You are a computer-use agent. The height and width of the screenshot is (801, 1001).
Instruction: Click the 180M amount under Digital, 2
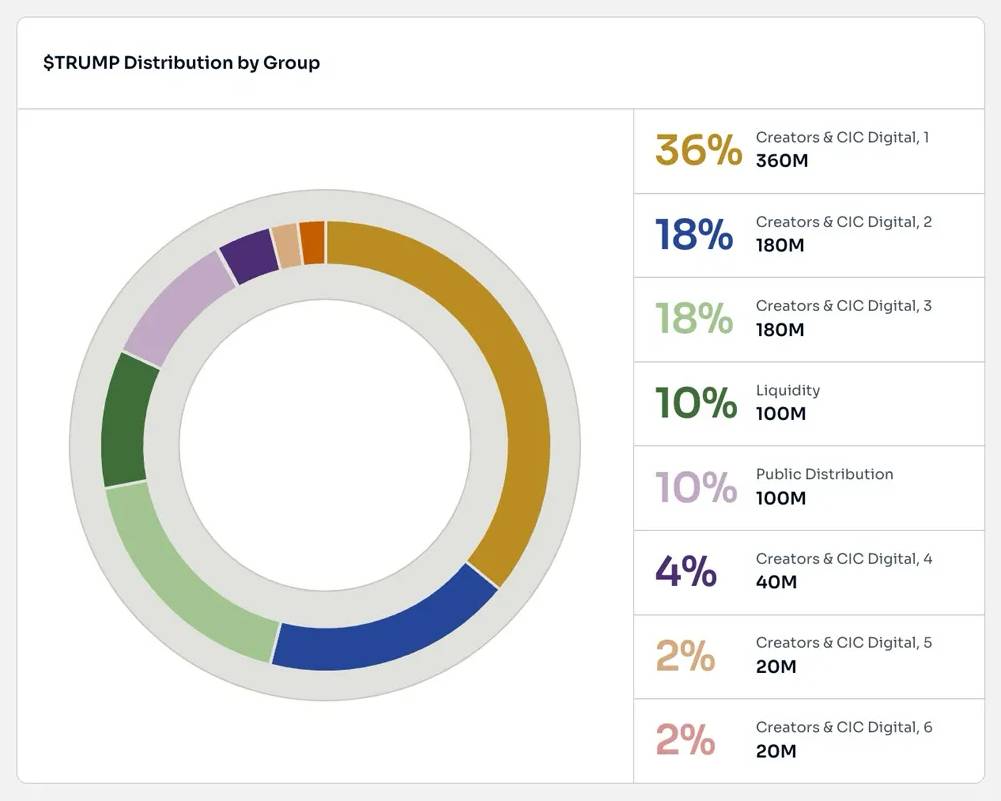click(x=780, y=246)
